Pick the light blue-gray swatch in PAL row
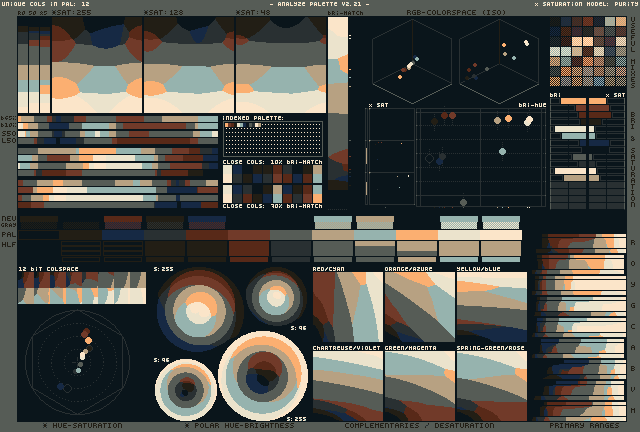 pyautogui.click(x=375, y=235)
